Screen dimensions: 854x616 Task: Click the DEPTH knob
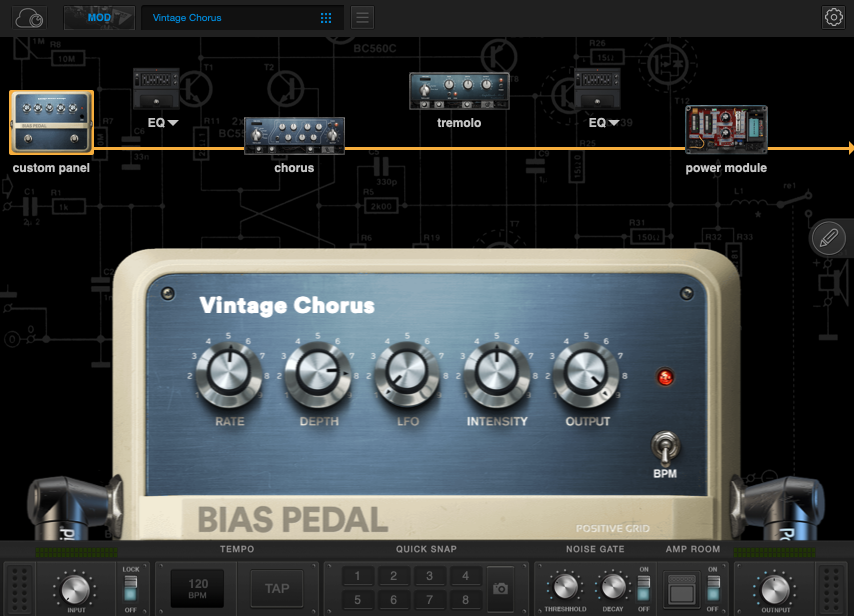pos(318,373)
